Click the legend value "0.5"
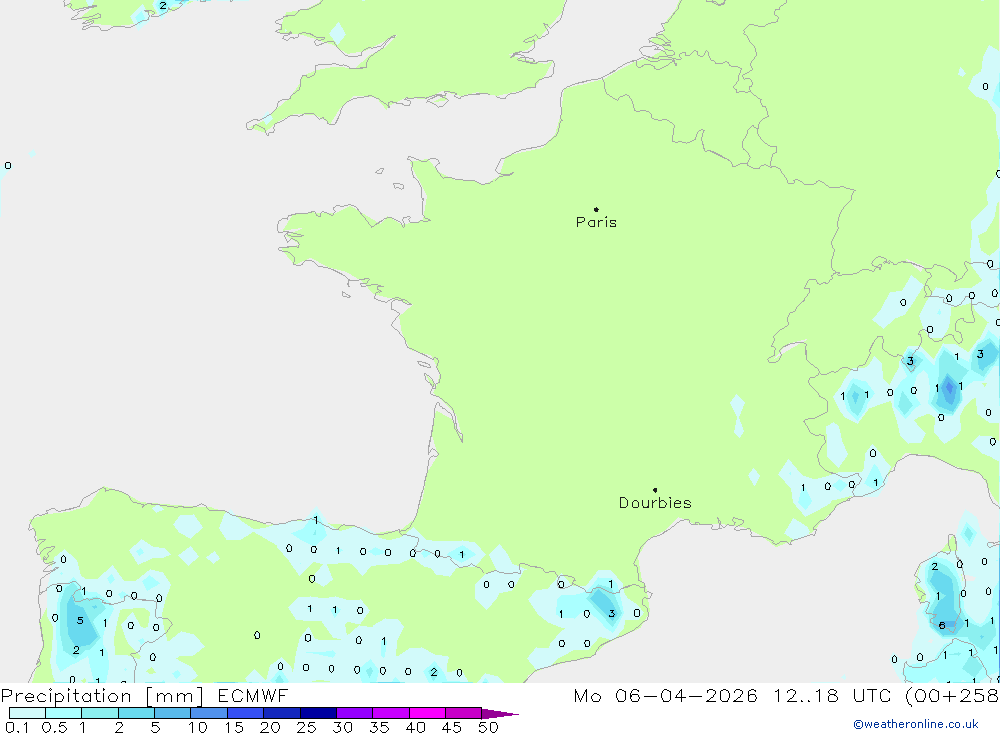 55,727
